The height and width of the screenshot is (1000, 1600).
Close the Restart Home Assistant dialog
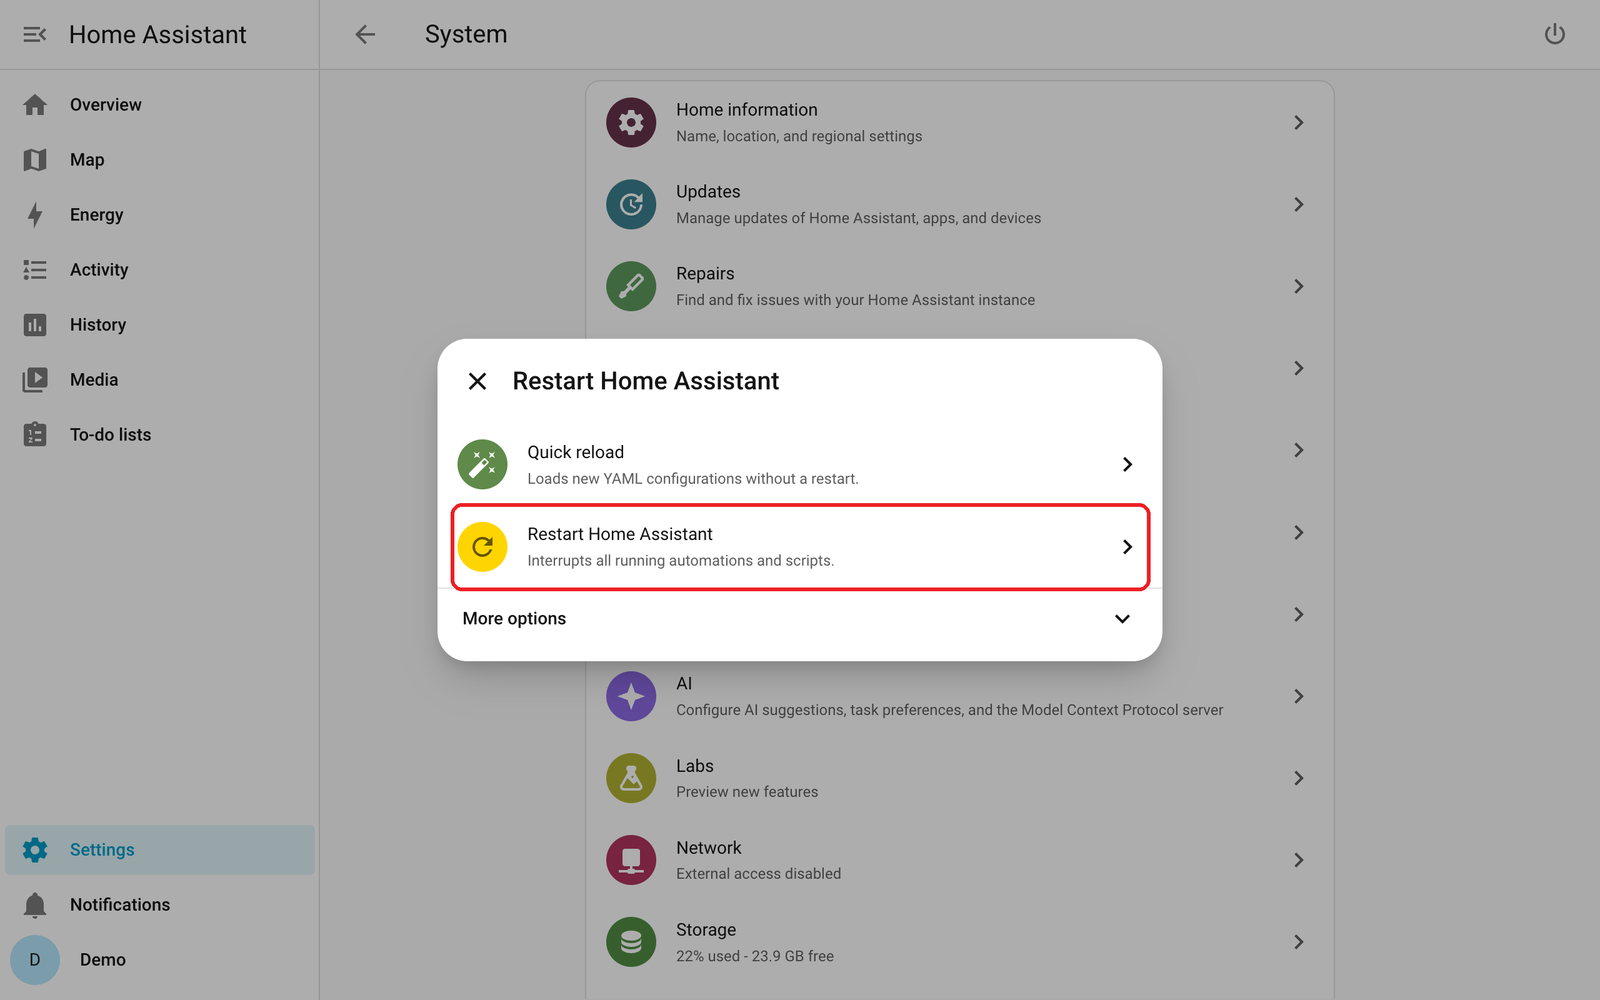pos(477,381)
